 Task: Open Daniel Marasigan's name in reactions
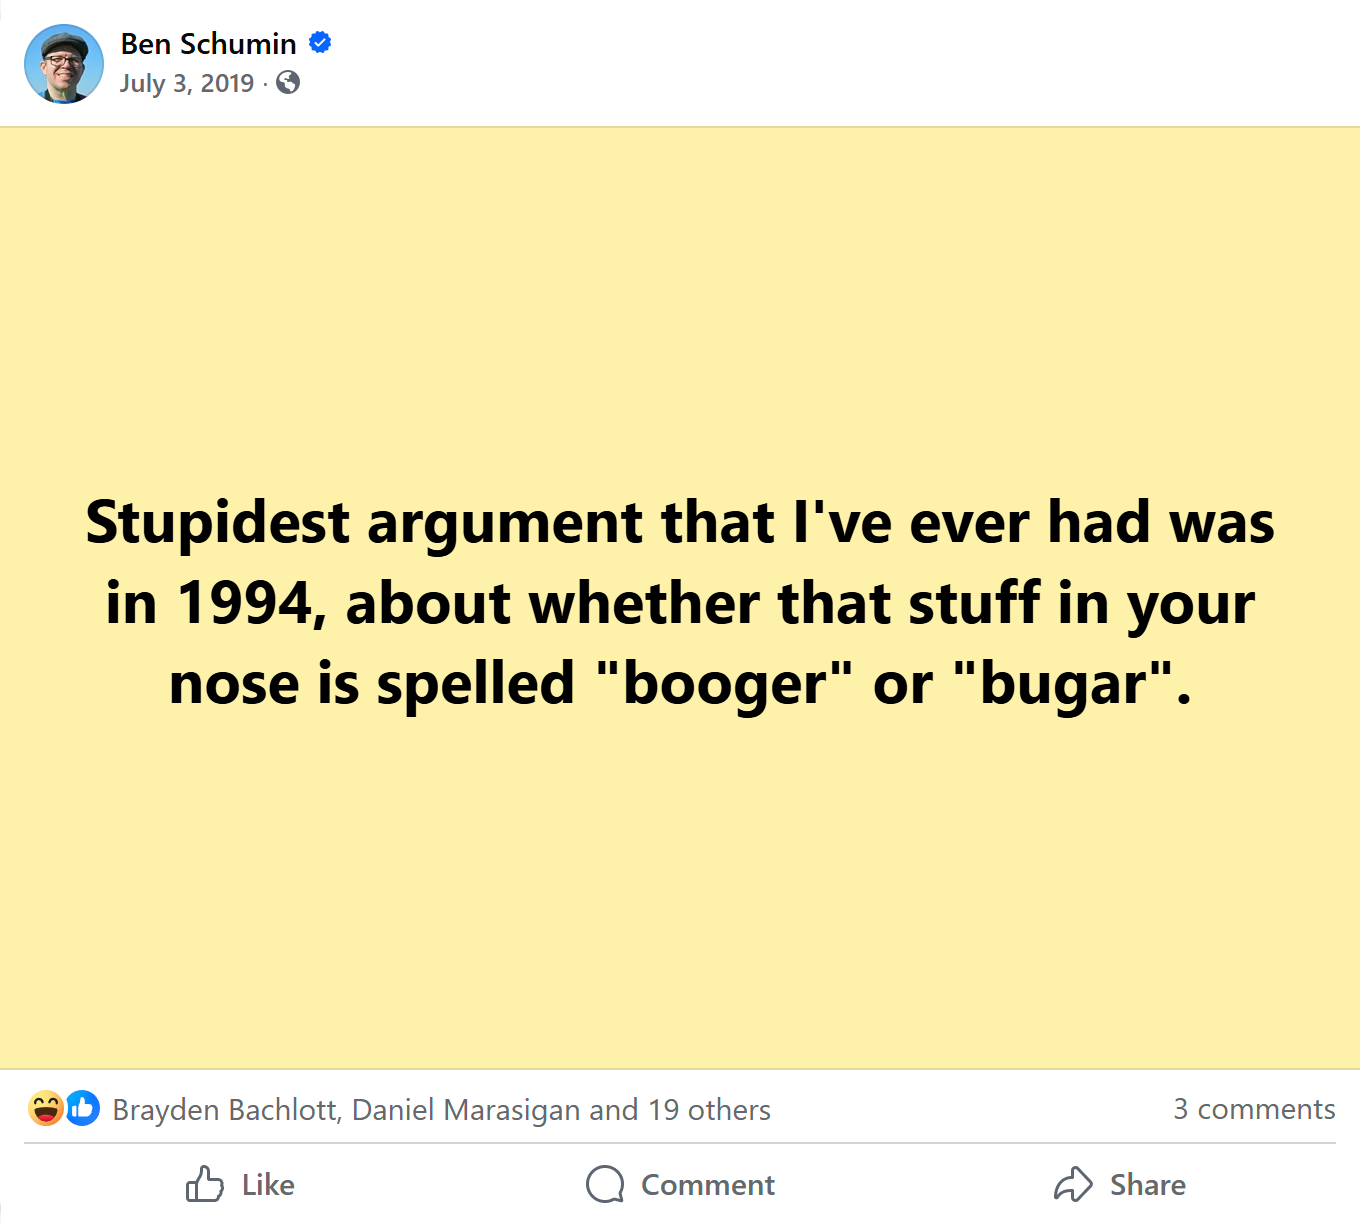[x=466, y=1110]
